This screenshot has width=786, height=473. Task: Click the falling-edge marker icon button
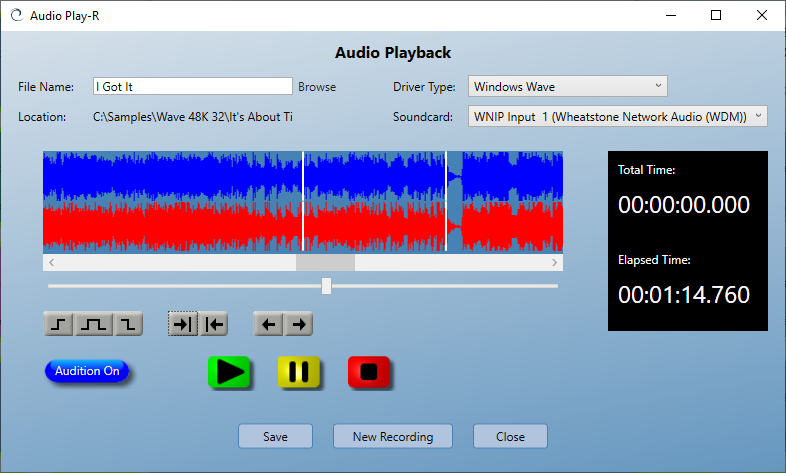pos(128,324)
